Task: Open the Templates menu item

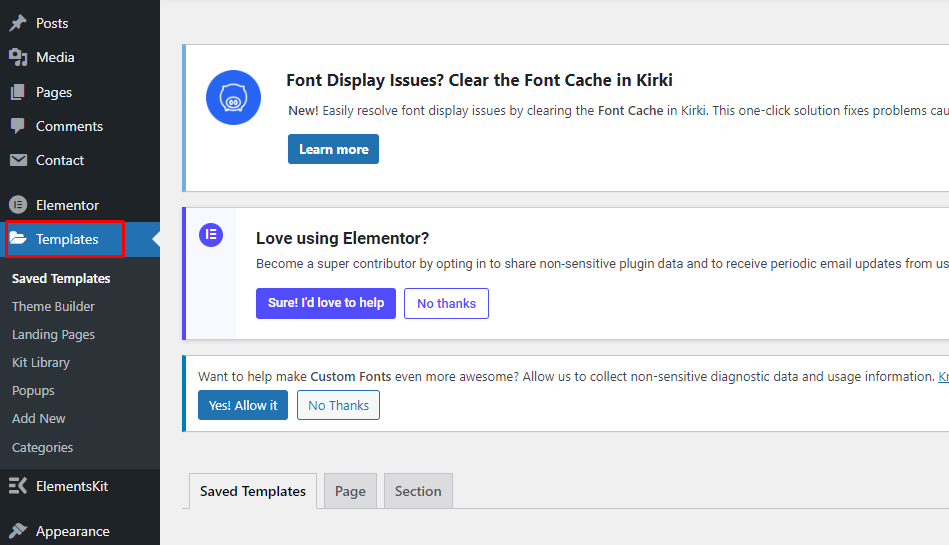Action: coord(65,239)
